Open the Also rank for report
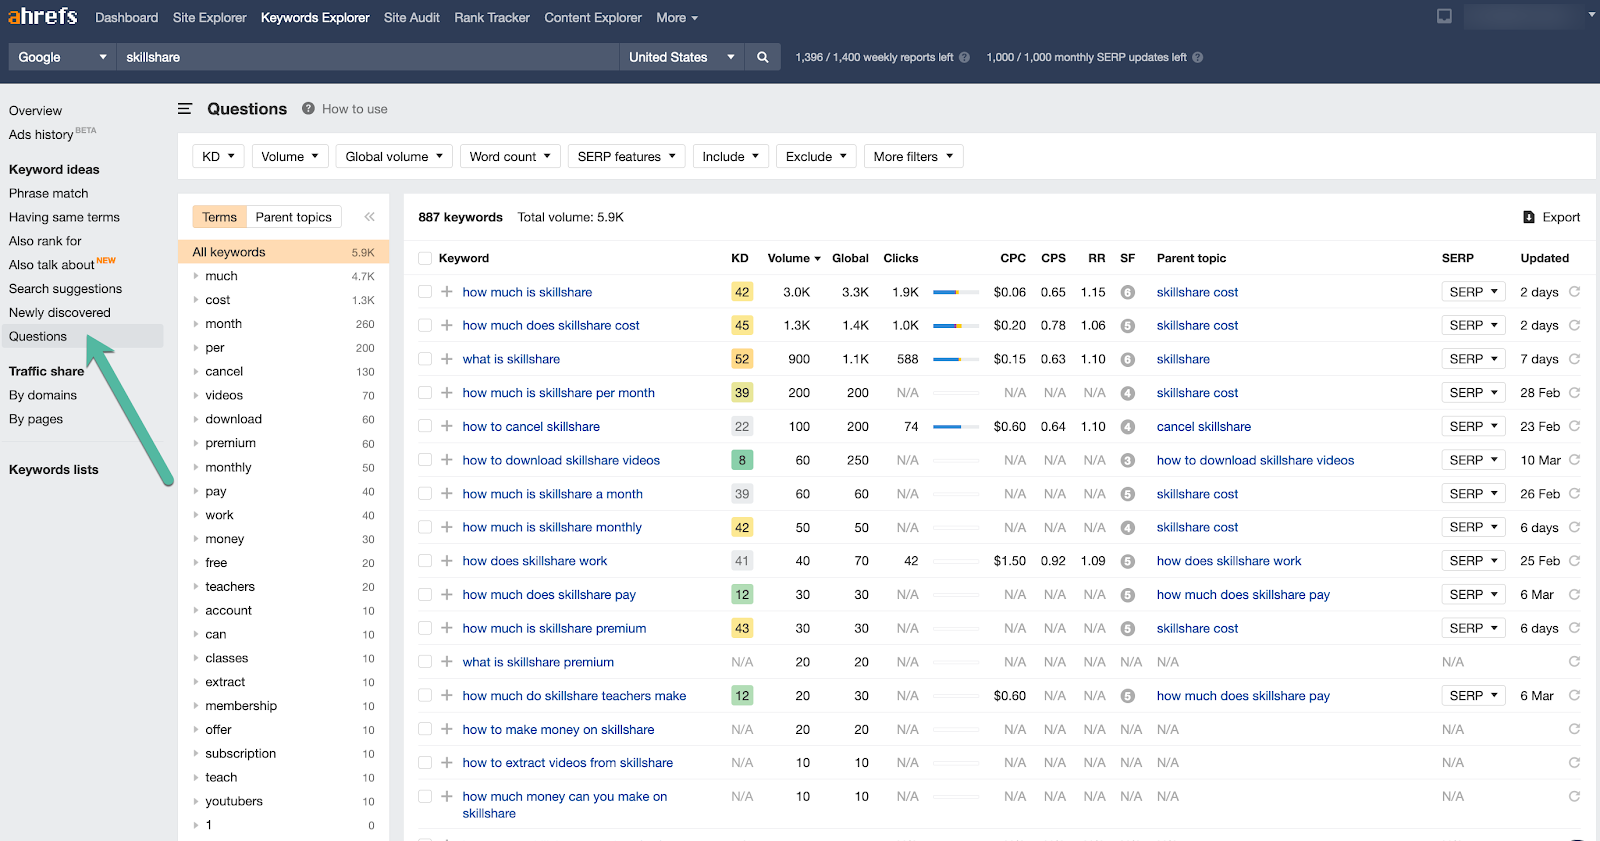The width and height of the screenshot is (1600, 841). (x=45, y=241)
